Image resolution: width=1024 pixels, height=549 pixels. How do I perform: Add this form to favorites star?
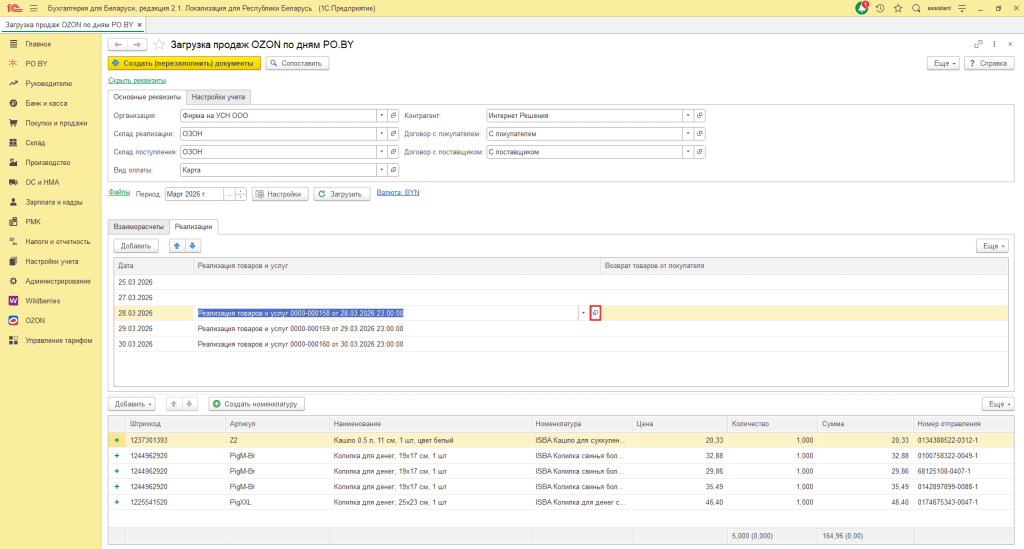point(159,44)
